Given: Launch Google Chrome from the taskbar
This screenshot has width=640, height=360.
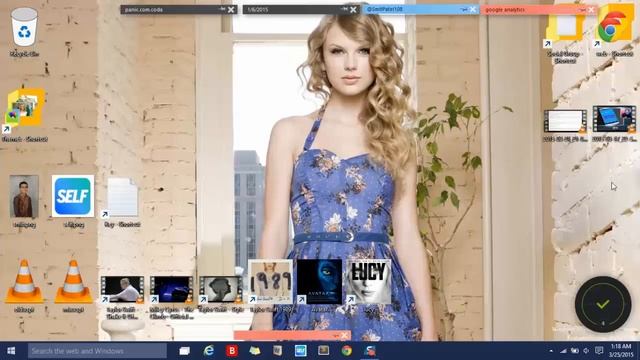Looking at the screenshot, I should pyautogui.click(x=347, y=351).
